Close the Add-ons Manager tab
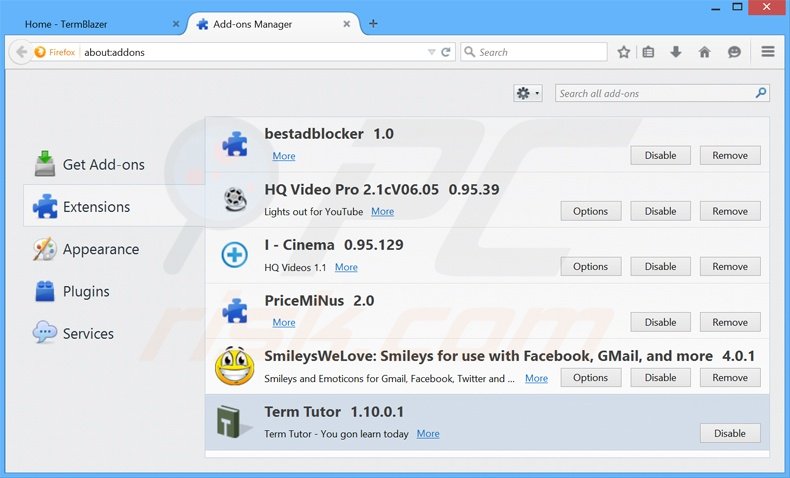 tap(347, 24)
